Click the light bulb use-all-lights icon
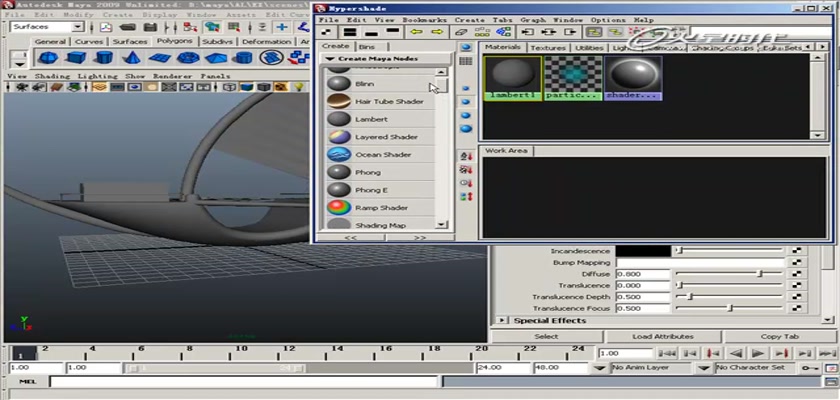 click(x=299, y=87)
